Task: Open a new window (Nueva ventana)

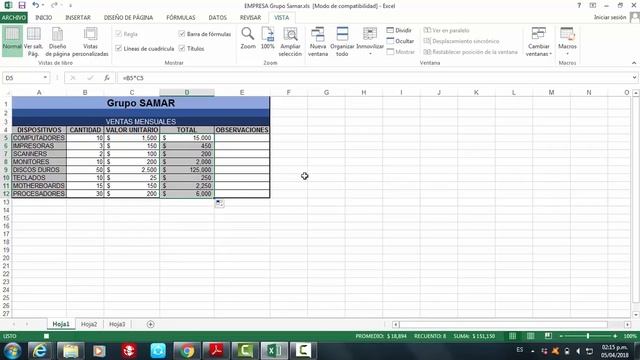Action: (x=318, y=41)
